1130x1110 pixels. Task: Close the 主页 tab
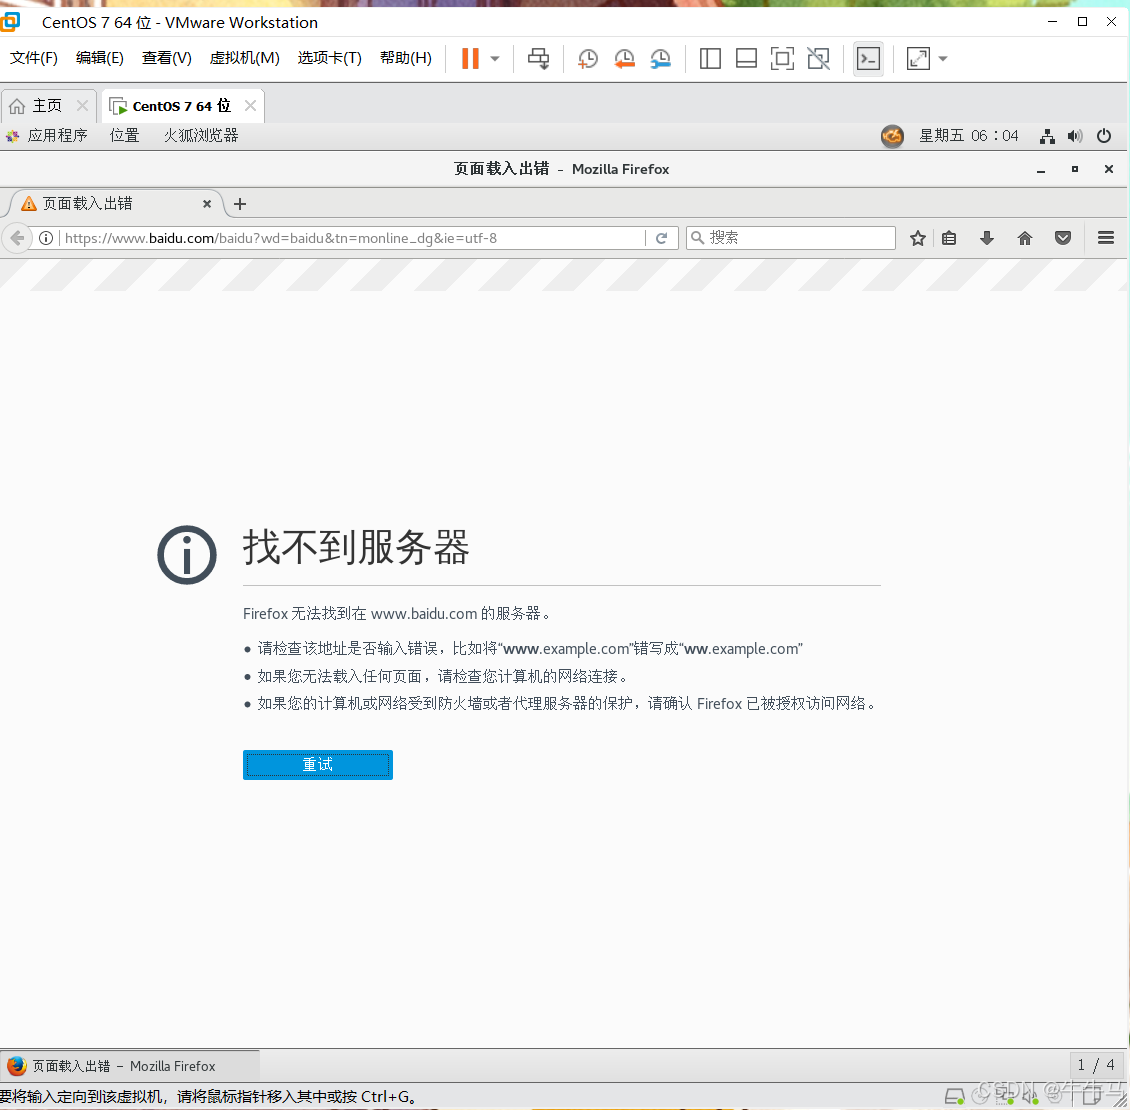coord(82,106)
